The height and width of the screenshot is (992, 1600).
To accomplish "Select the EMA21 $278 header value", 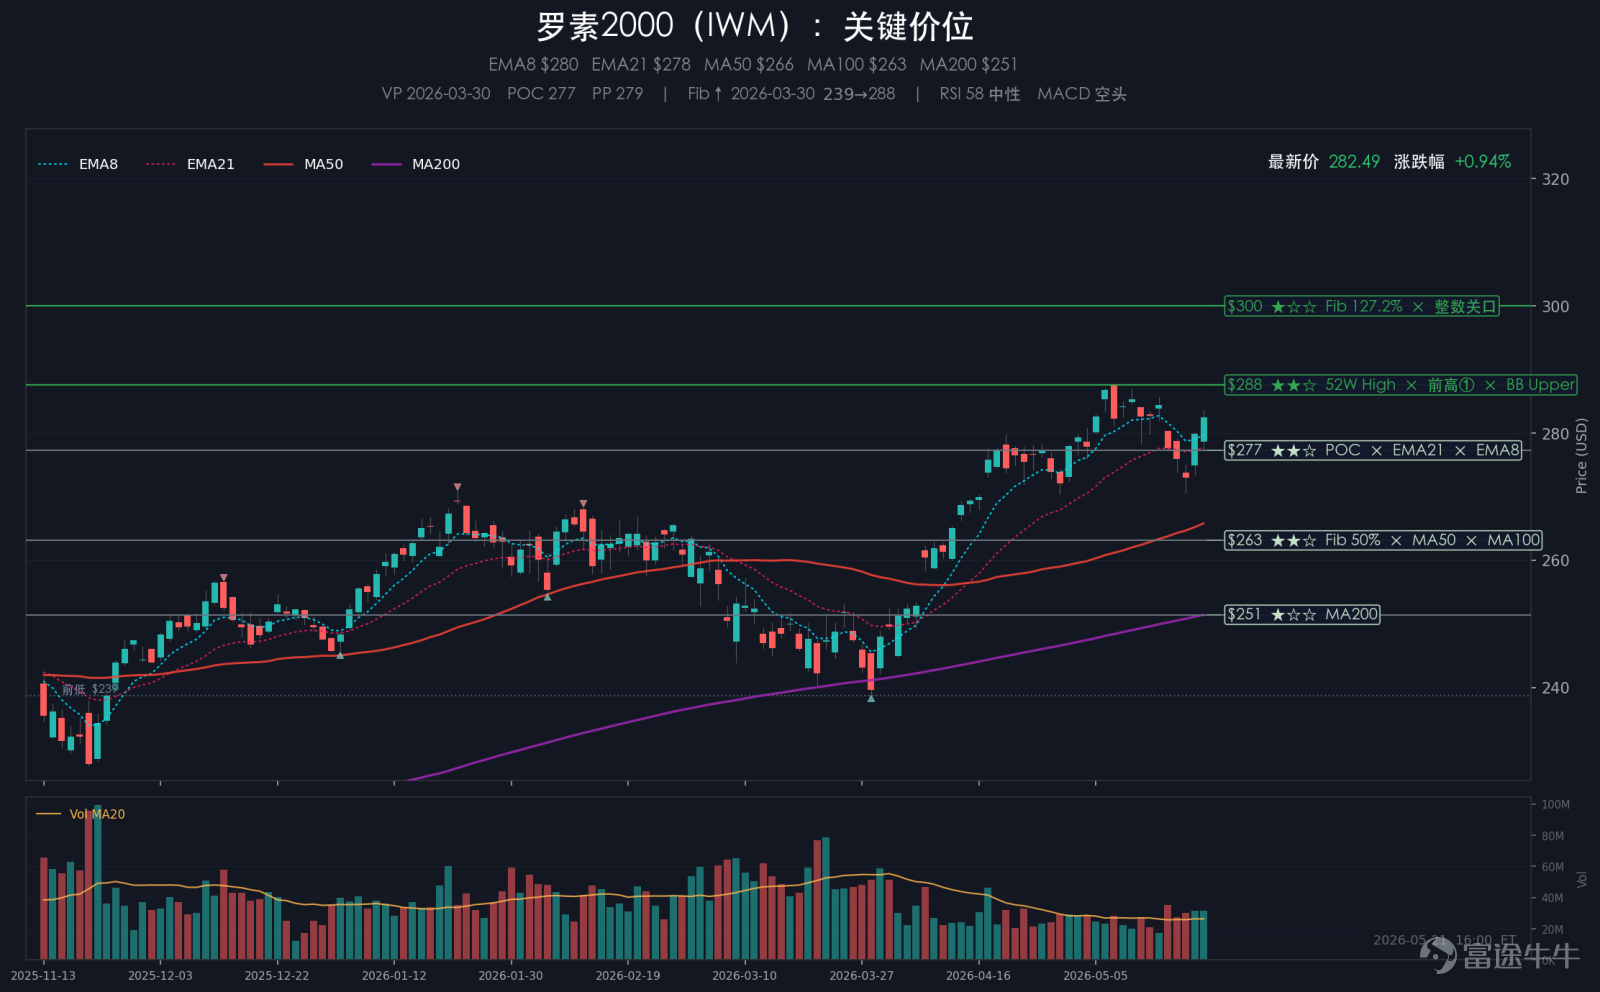I will pyautogui.click(x=641, y=64).
